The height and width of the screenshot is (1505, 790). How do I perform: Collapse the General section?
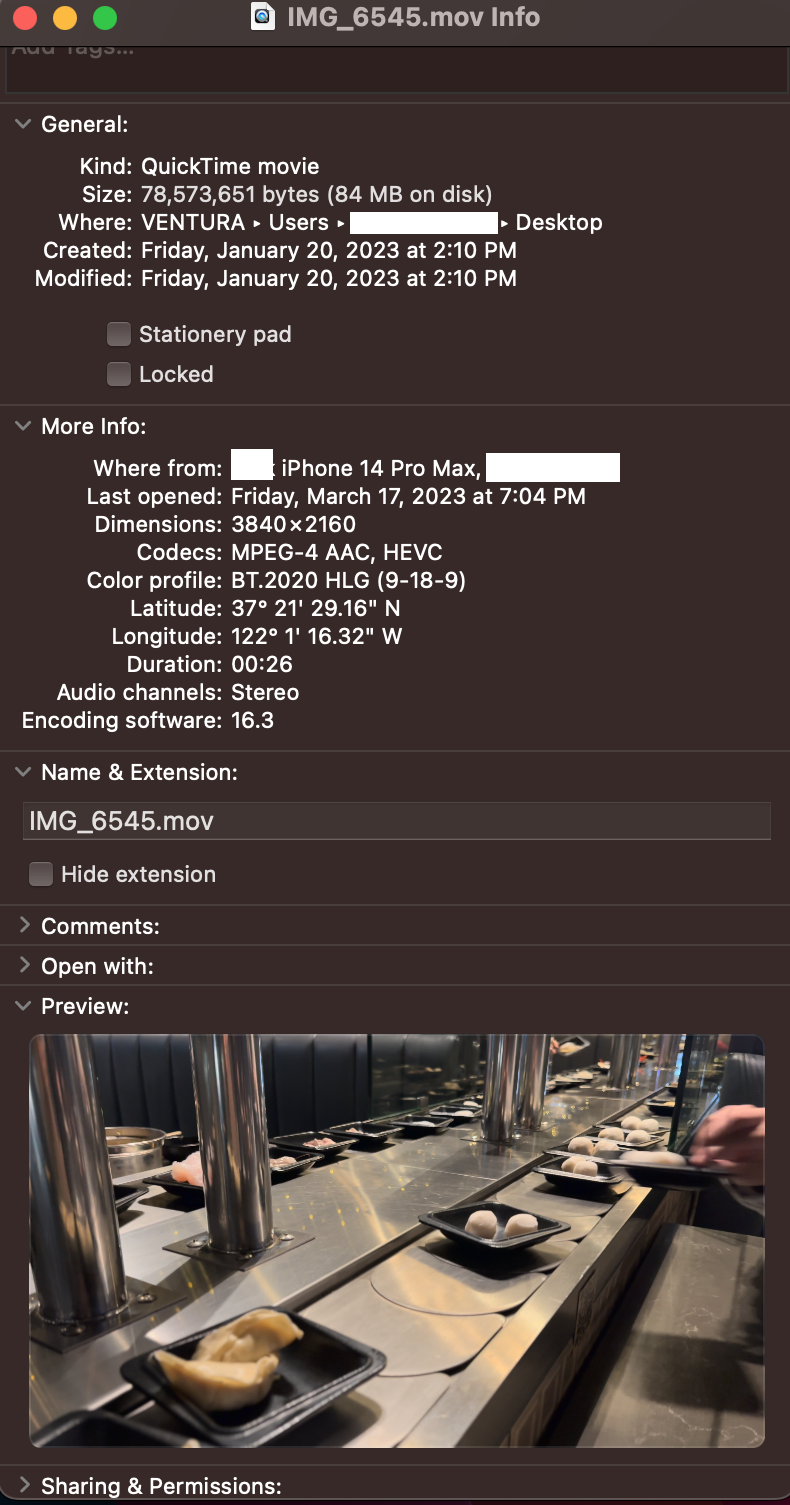pos(23,124)
